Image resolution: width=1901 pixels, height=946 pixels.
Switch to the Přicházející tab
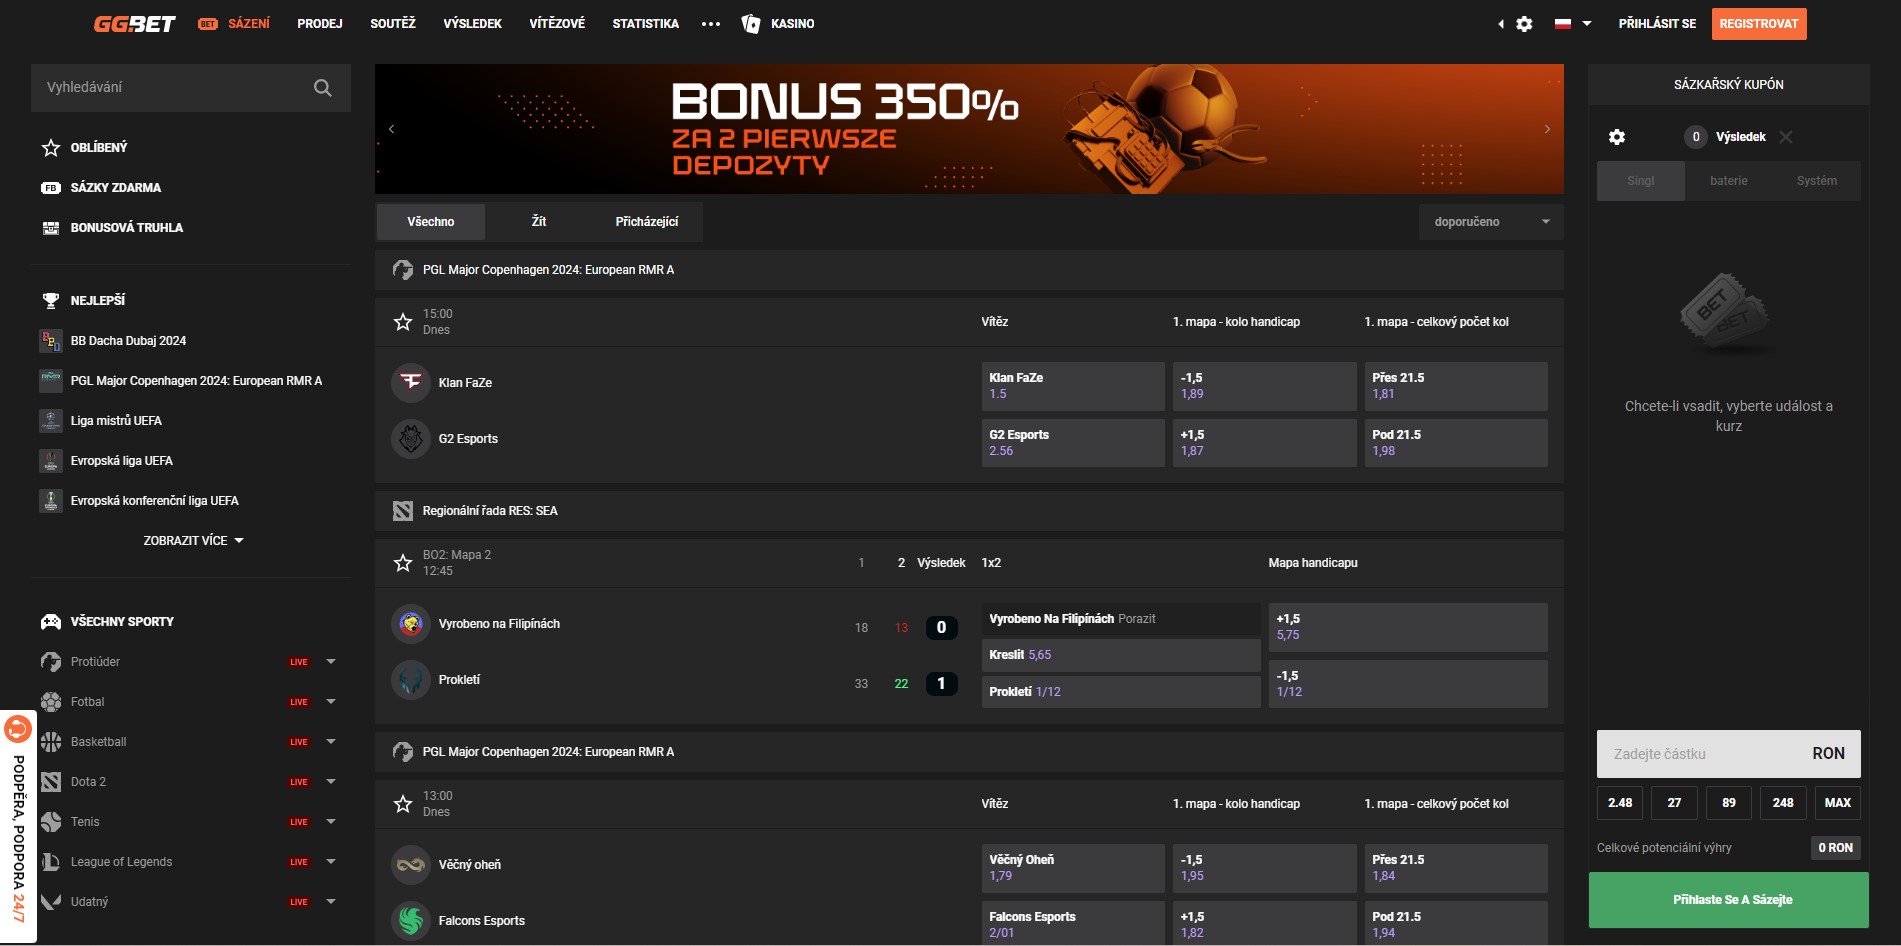(x=646, y=222)
